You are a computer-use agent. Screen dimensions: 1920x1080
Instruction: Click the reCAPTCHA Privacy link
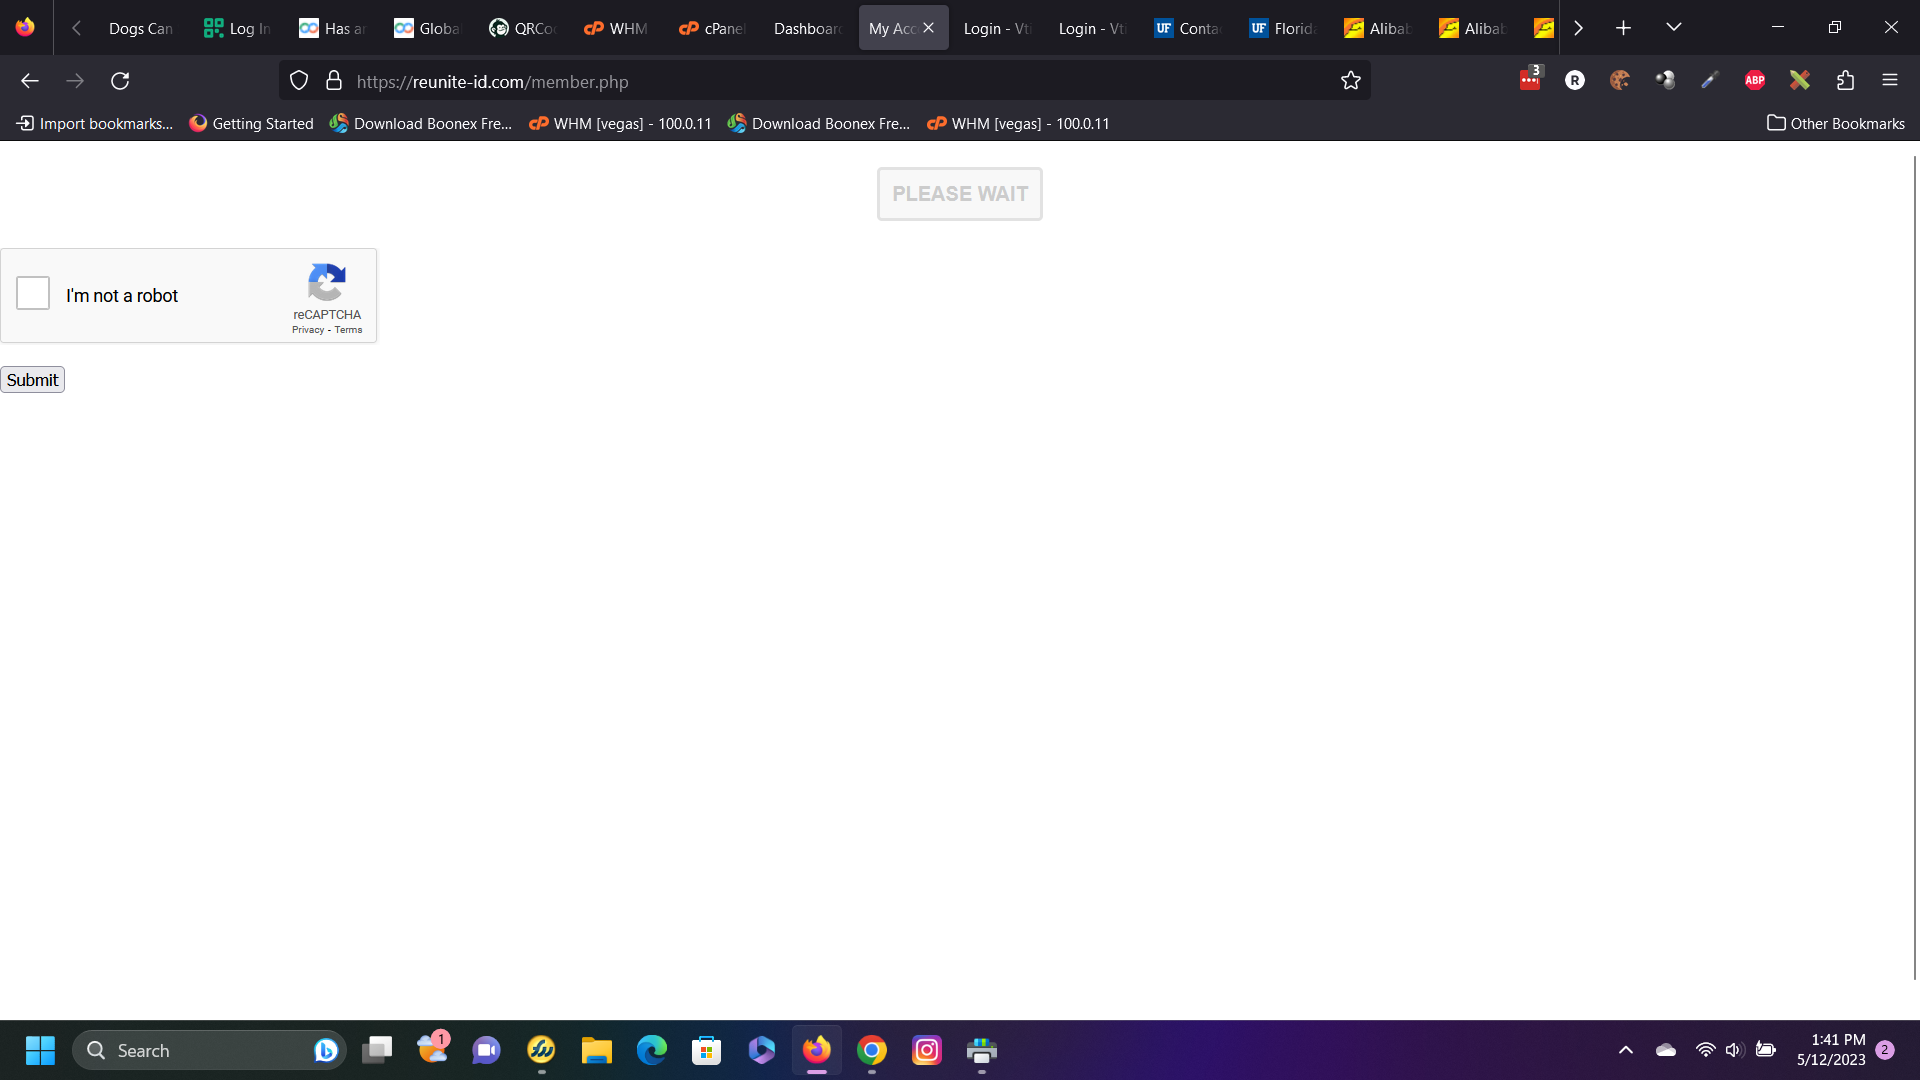[307, 330]
